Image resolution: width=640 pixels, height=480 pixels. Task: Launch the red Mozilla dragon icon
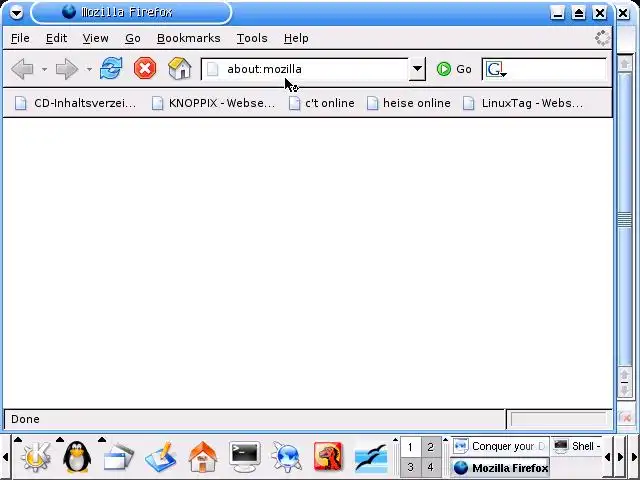pyautogui.click(x=328, y=456)
